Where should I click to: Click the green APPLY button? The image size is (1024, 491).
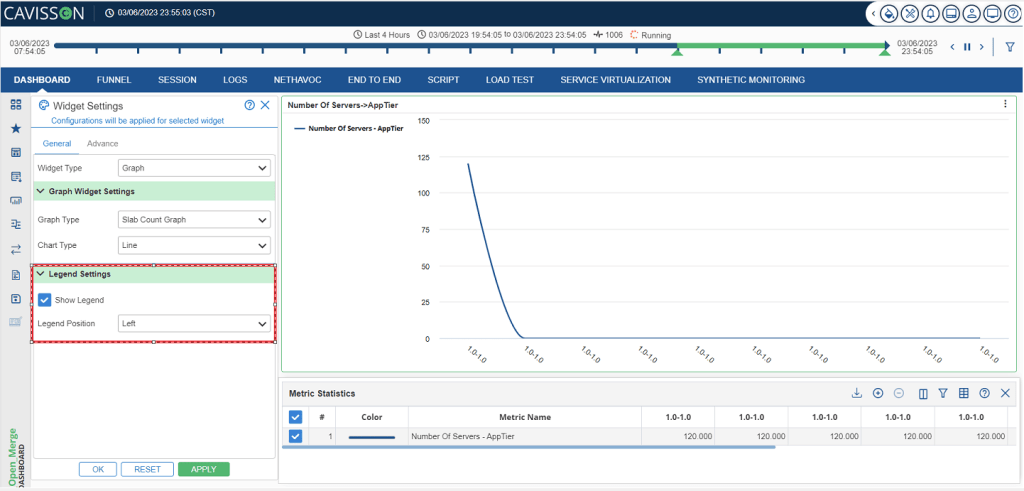(x=204, y=469)
